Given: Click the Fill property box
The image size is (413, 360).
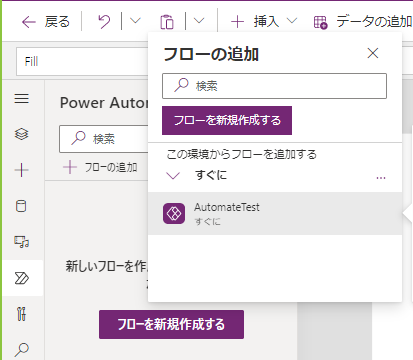Looking at the screenshot, I should tap(82, 62).
